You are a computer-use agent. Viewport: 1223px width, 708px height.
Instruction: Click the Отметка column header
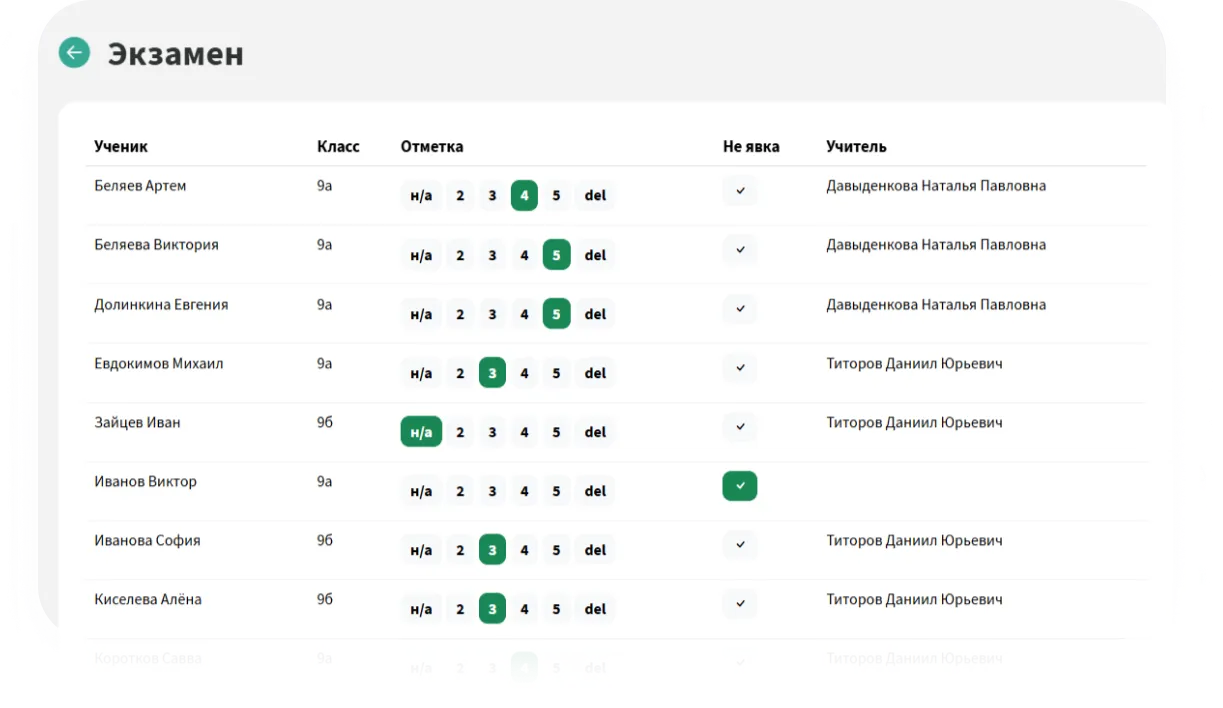tap(432, 147)
